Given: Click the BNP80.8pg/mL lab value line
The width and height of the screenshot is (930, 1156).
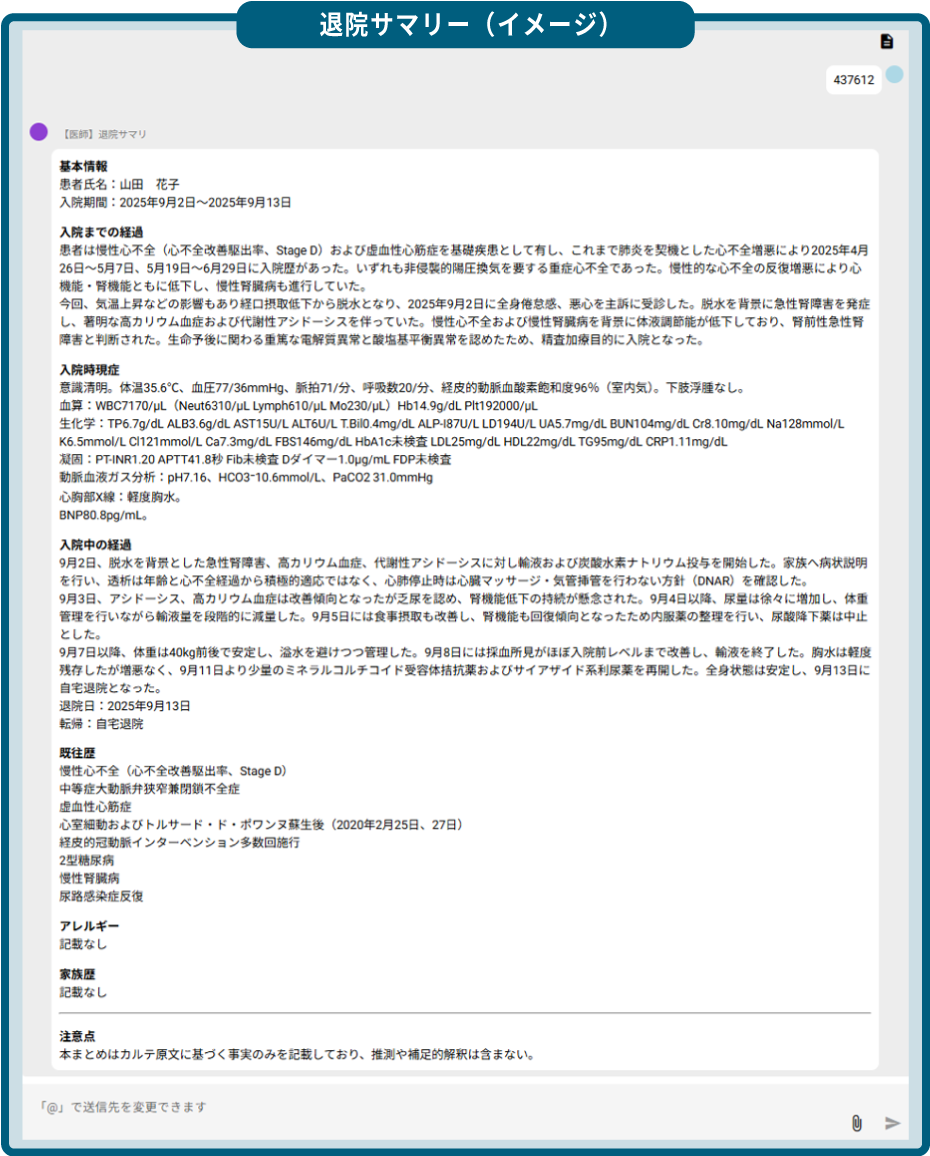Looking at the screenshot, I should click(x=104, y=515).
